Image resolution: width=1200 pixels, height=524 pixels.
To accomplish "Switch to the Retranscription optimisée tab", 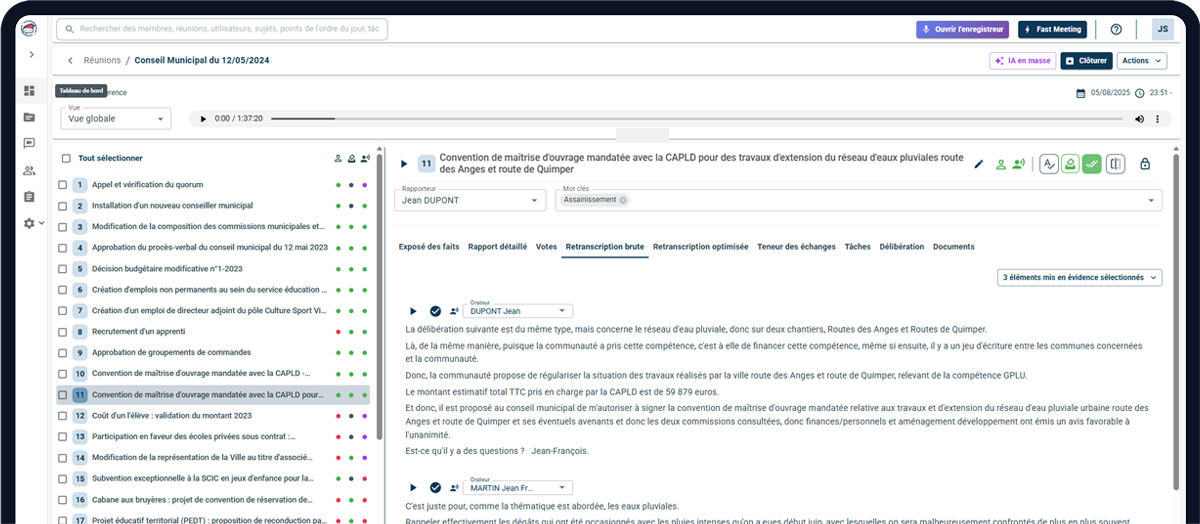I will (700, 246).
